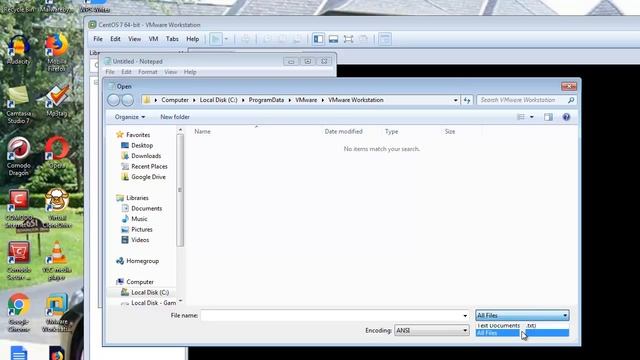
Task: Select Homegroup in navigation pane
Action: (138, 261)
